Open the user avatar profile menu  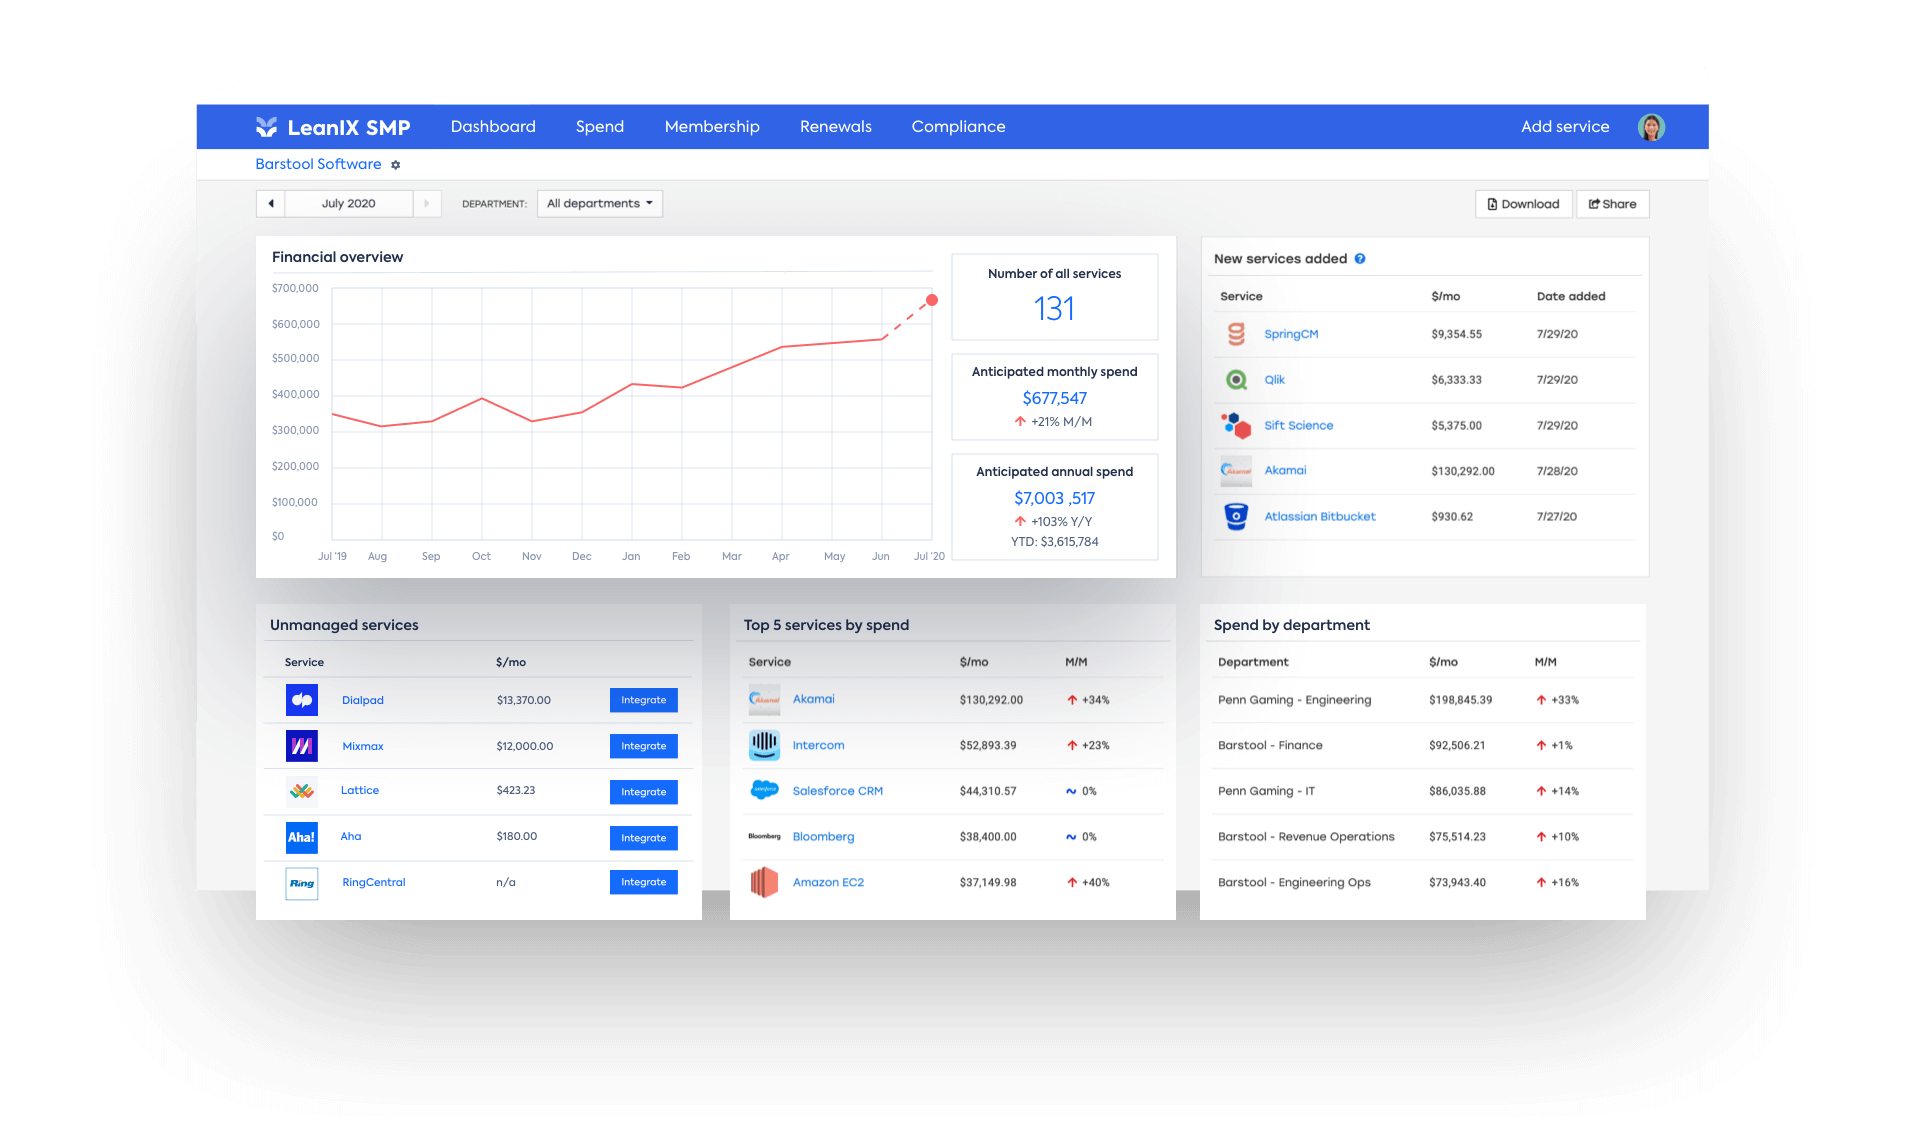[x=1650, y=127]
